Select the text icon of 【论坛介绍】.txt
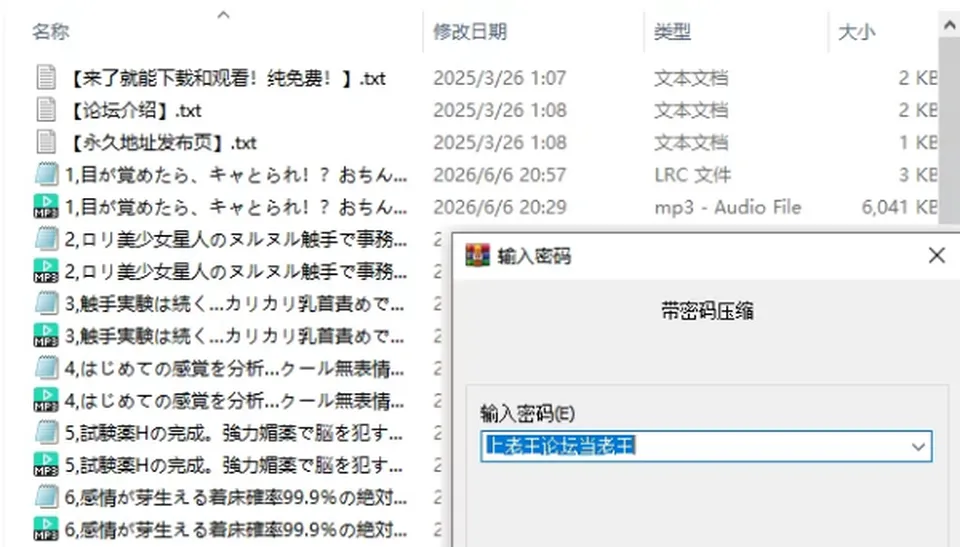Viewport: 960px width, 547px height. 46,110
